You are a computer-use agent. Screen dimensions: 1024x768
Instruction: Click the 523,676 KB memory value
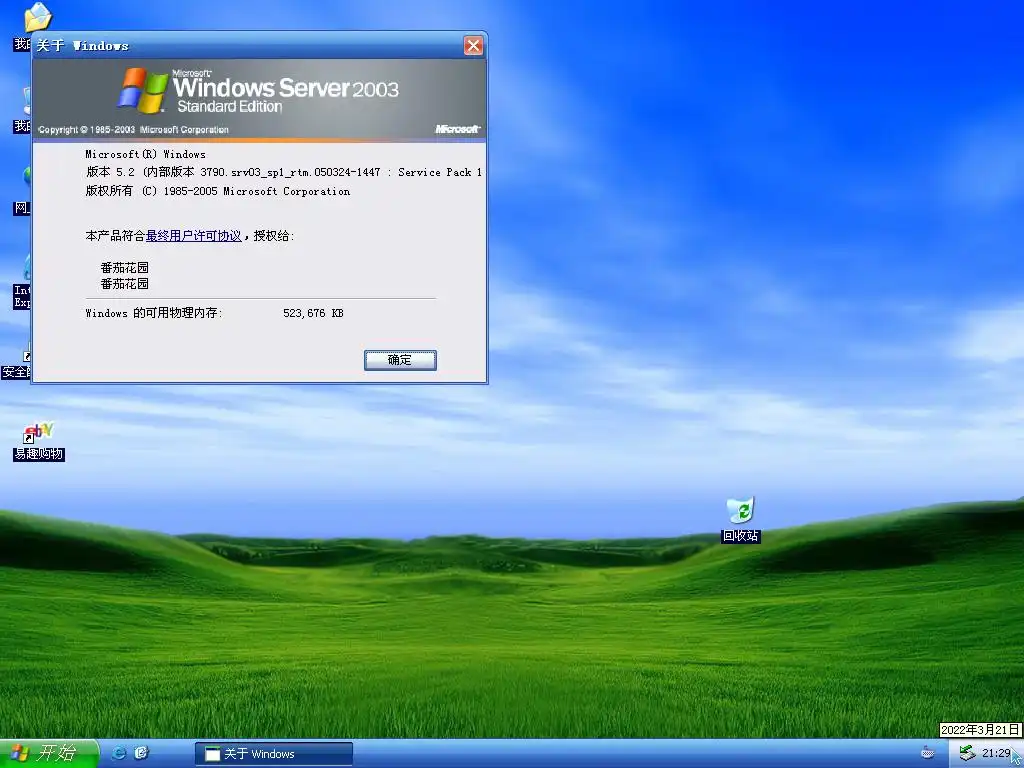313,313
